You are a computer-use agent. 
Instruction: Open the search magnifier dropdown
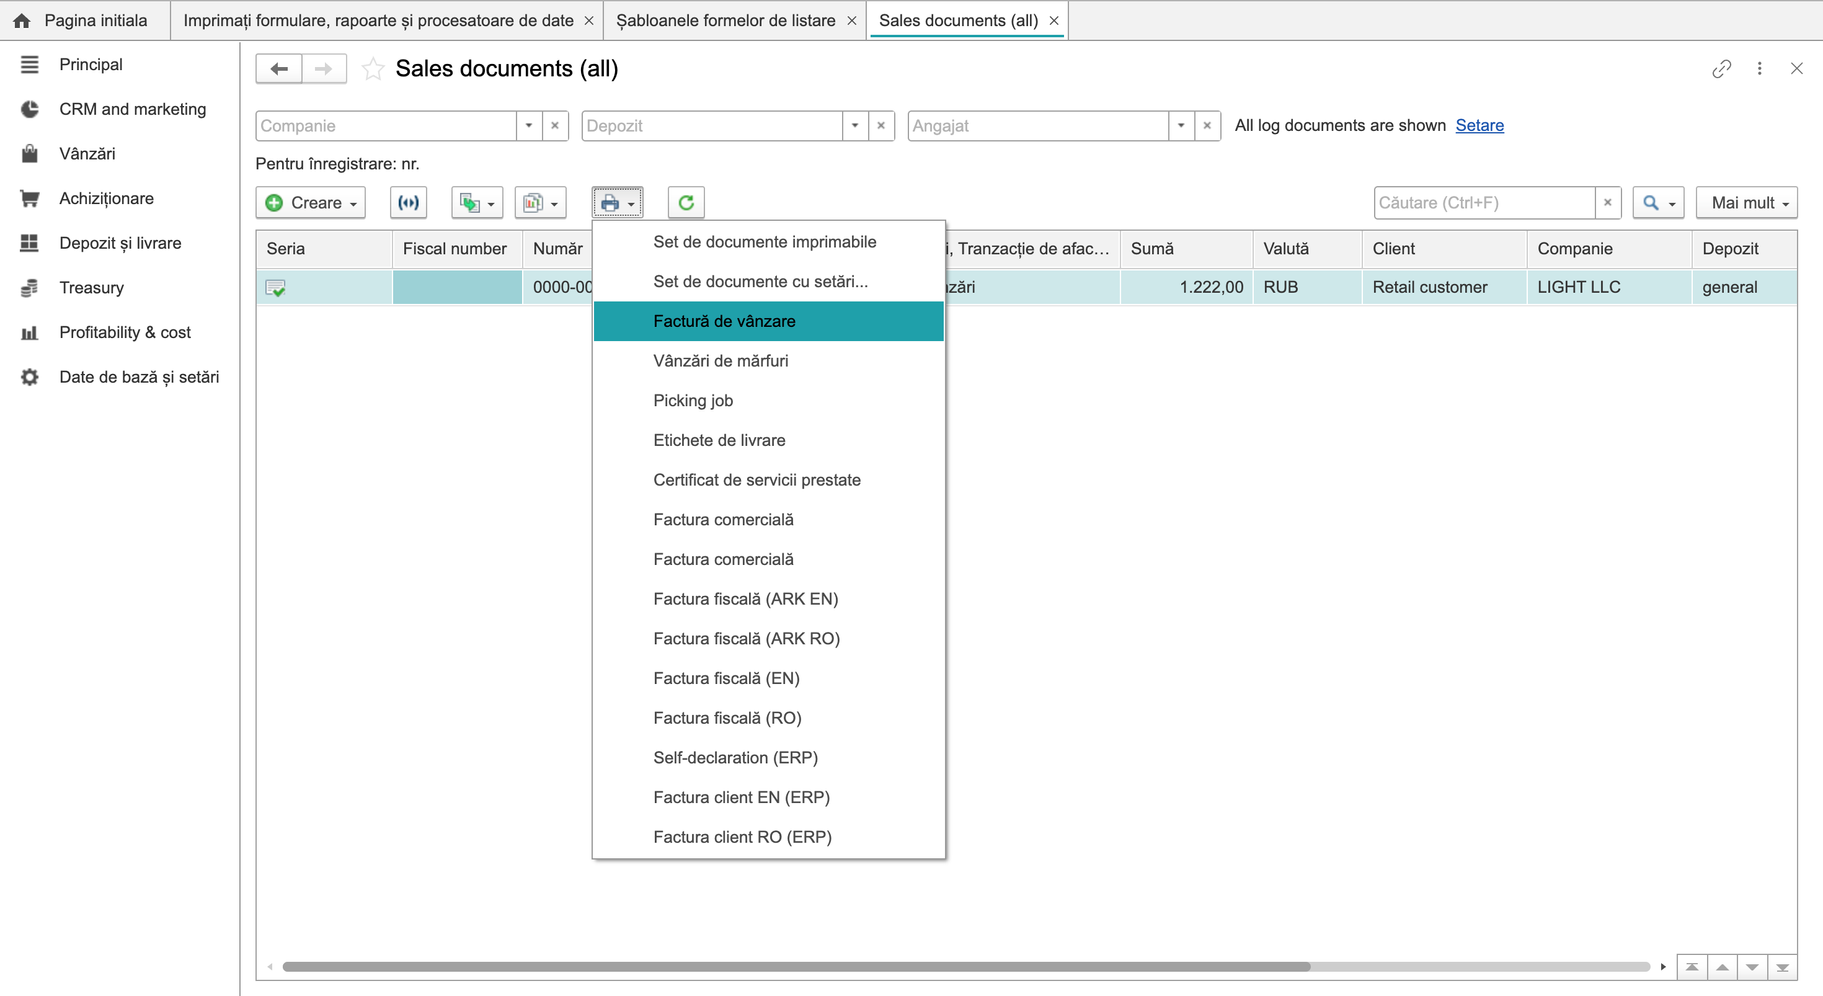point(1659,203)
